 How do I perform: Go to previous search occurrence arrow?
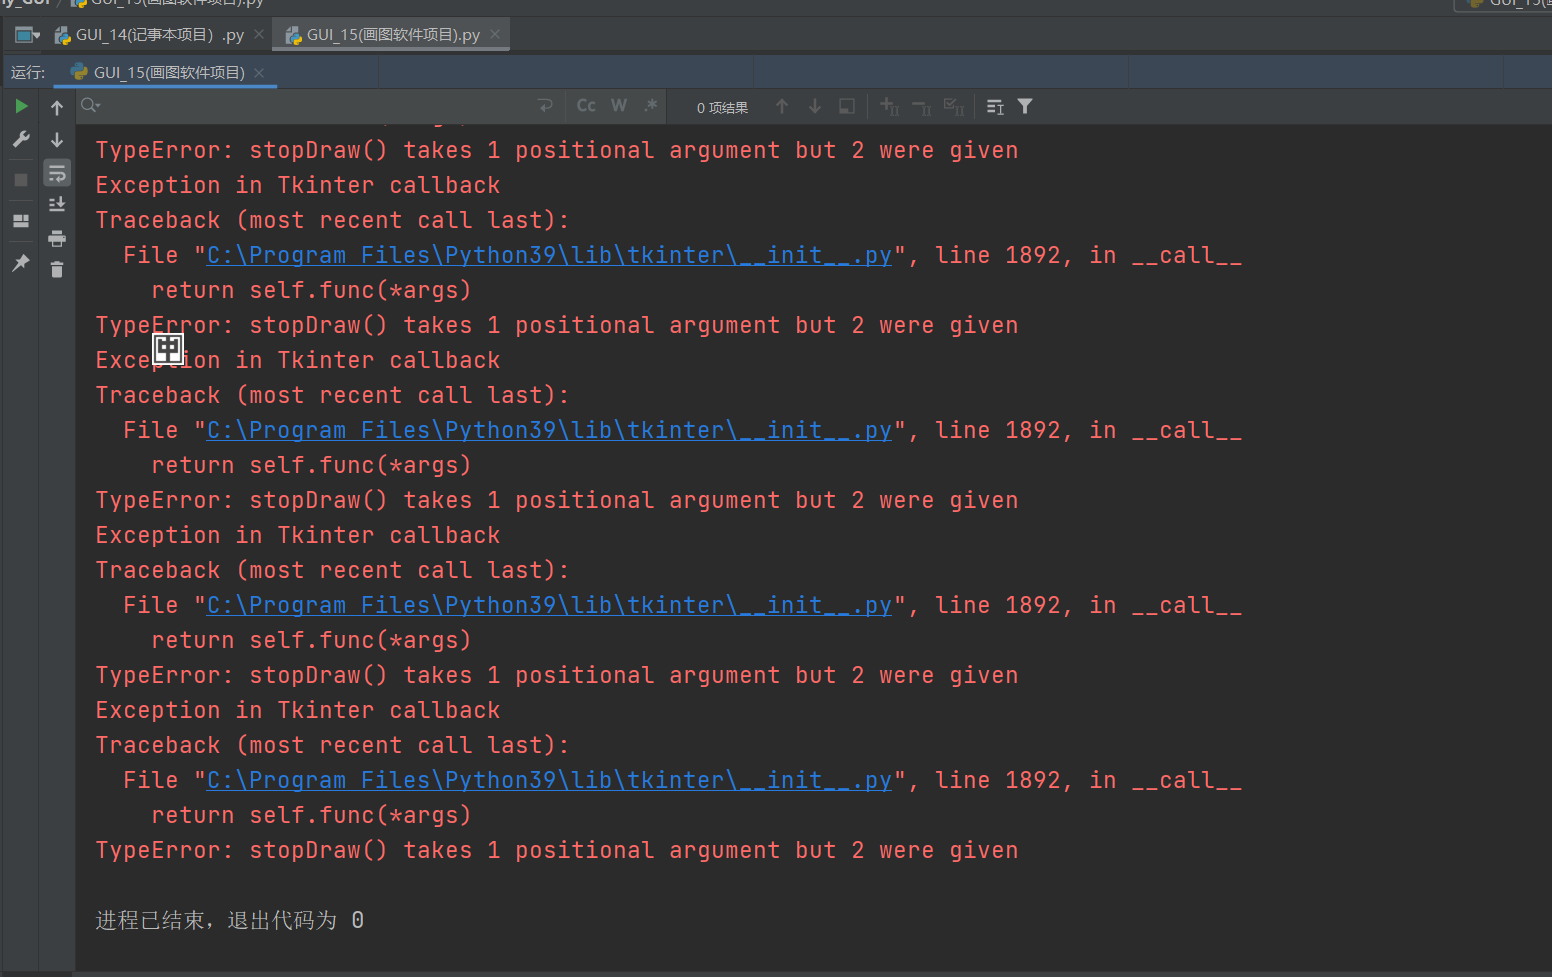(x=782, y=106)
